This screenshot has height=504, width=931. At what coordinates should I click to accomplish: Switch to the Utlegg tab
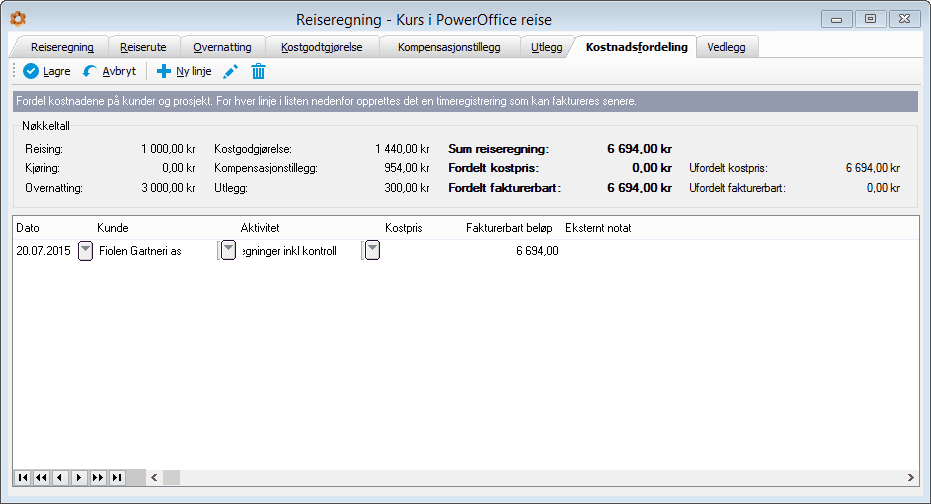[x=546, y=47]
